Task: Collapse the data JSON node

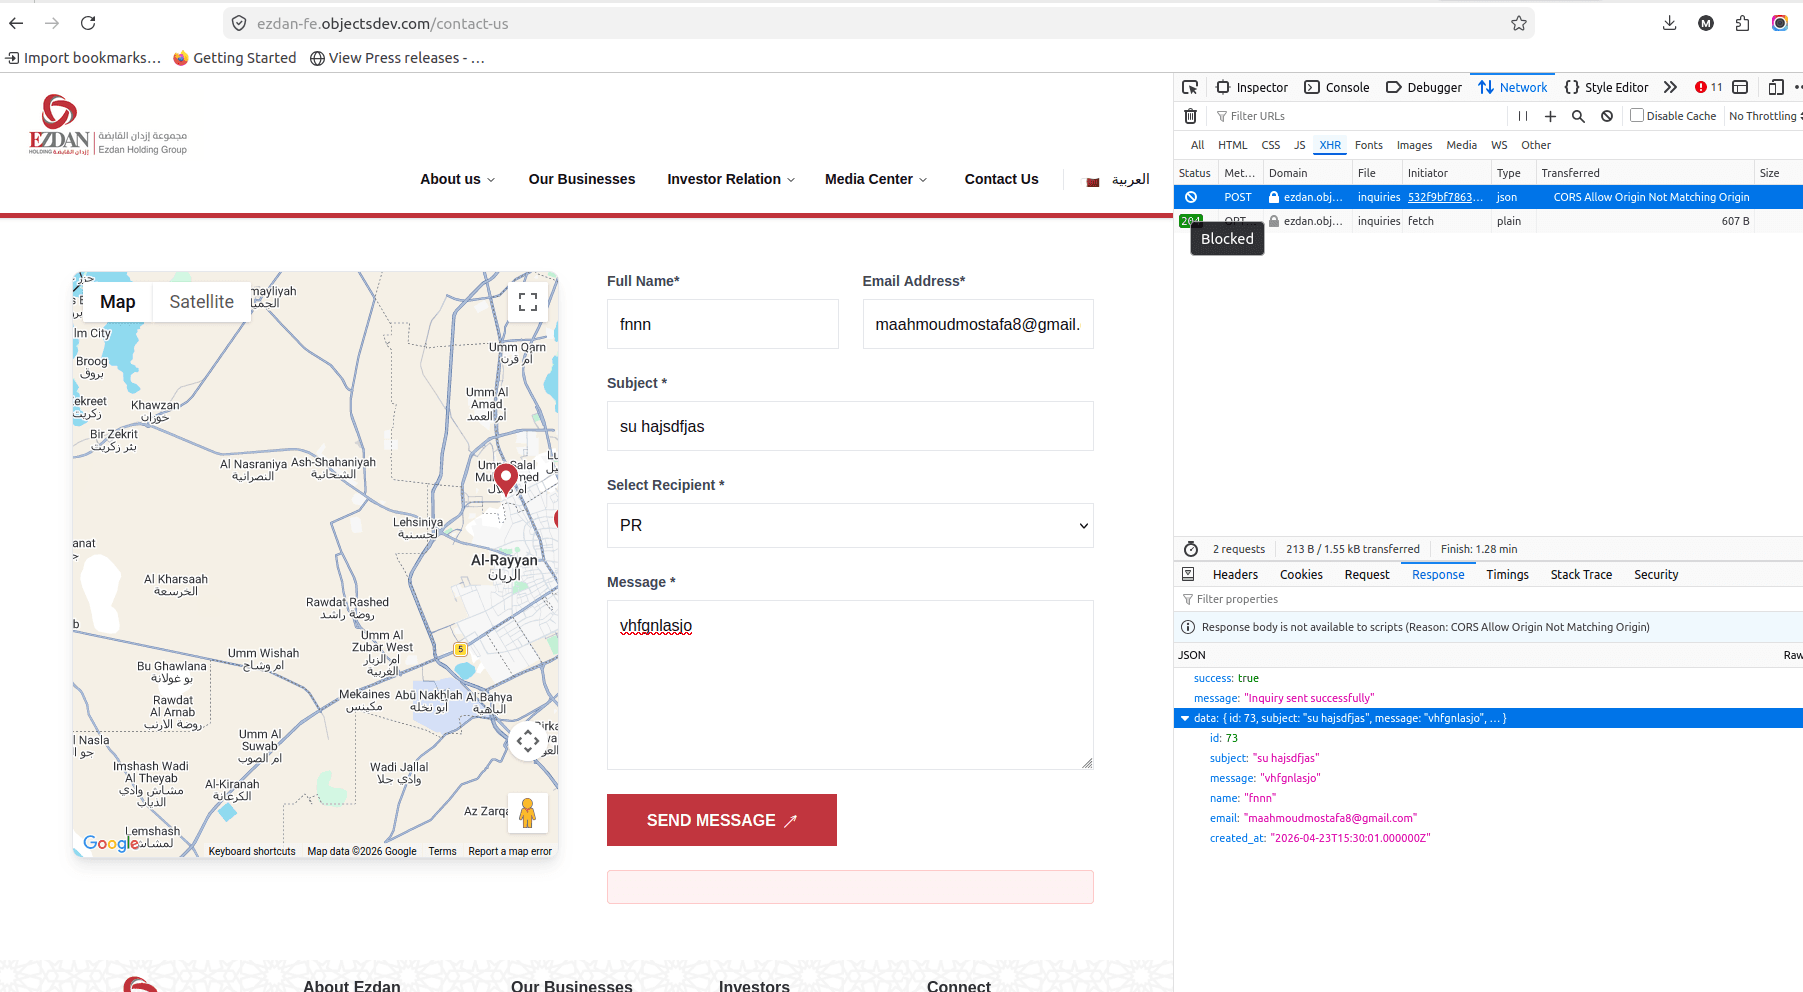Action: pos(1185,718)
